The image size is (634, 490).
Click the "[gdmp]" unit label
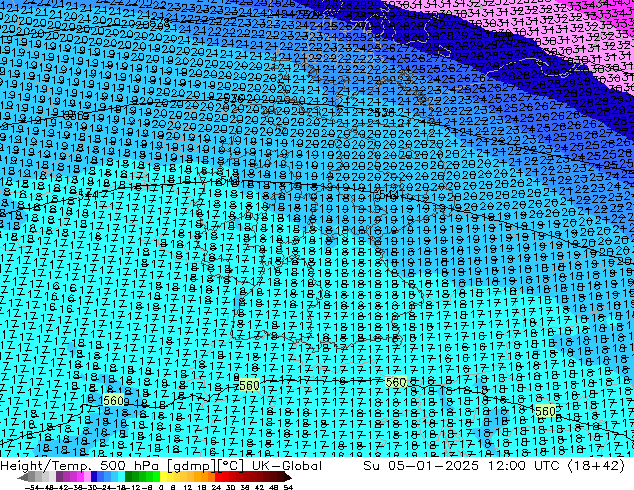192,466
